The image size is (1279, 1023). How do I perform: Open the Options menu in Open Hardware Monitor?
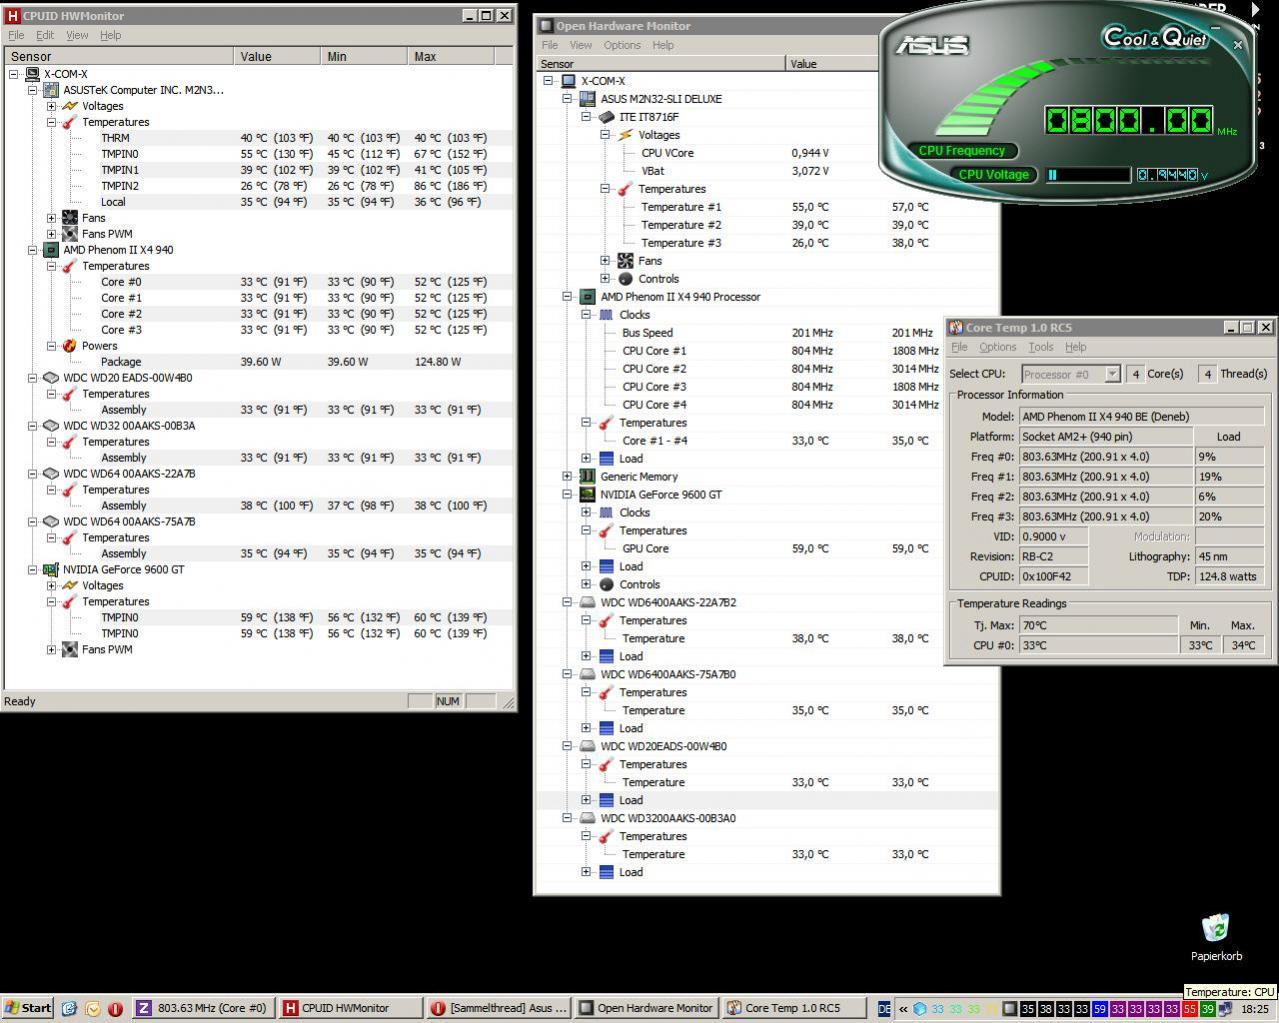(622, 45)
